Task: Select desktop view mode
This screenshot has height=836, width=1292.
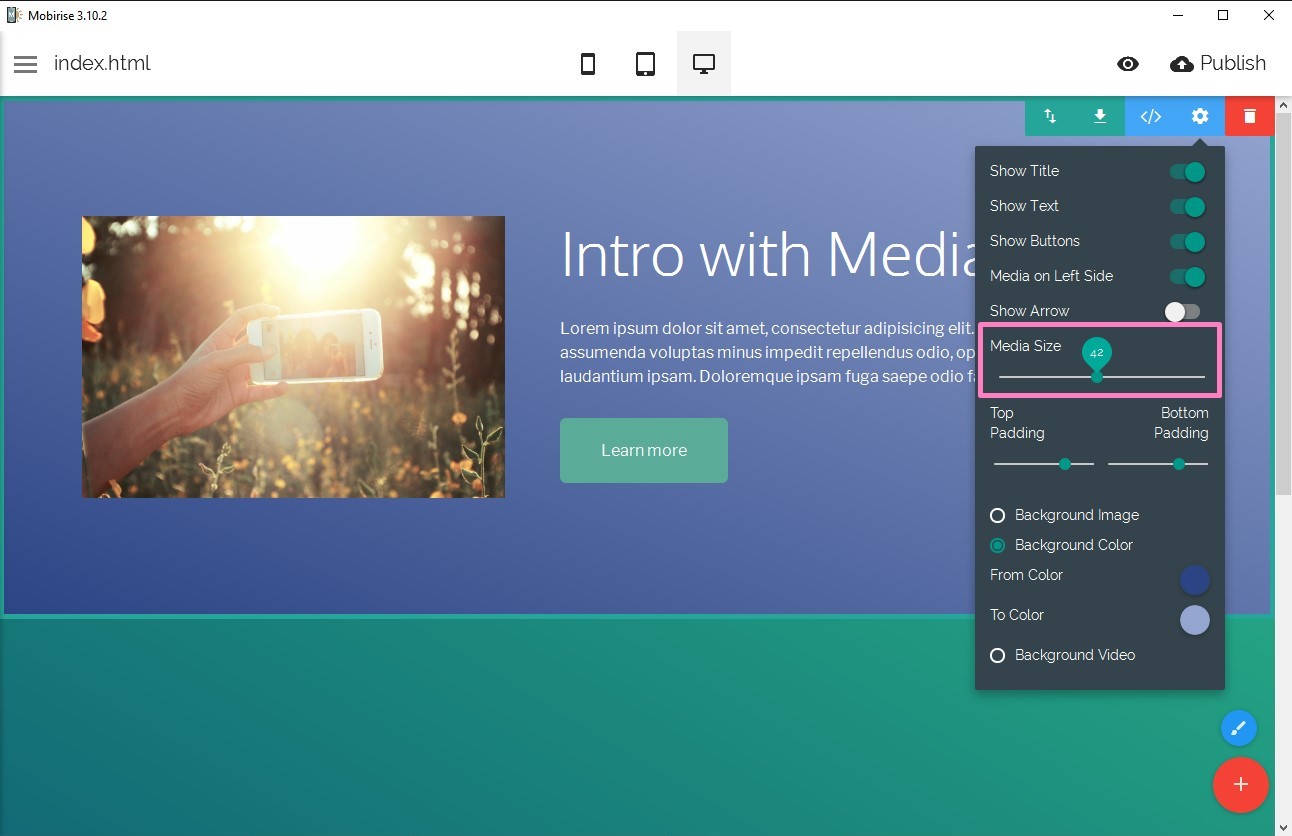Action: [x=704, y=64]
